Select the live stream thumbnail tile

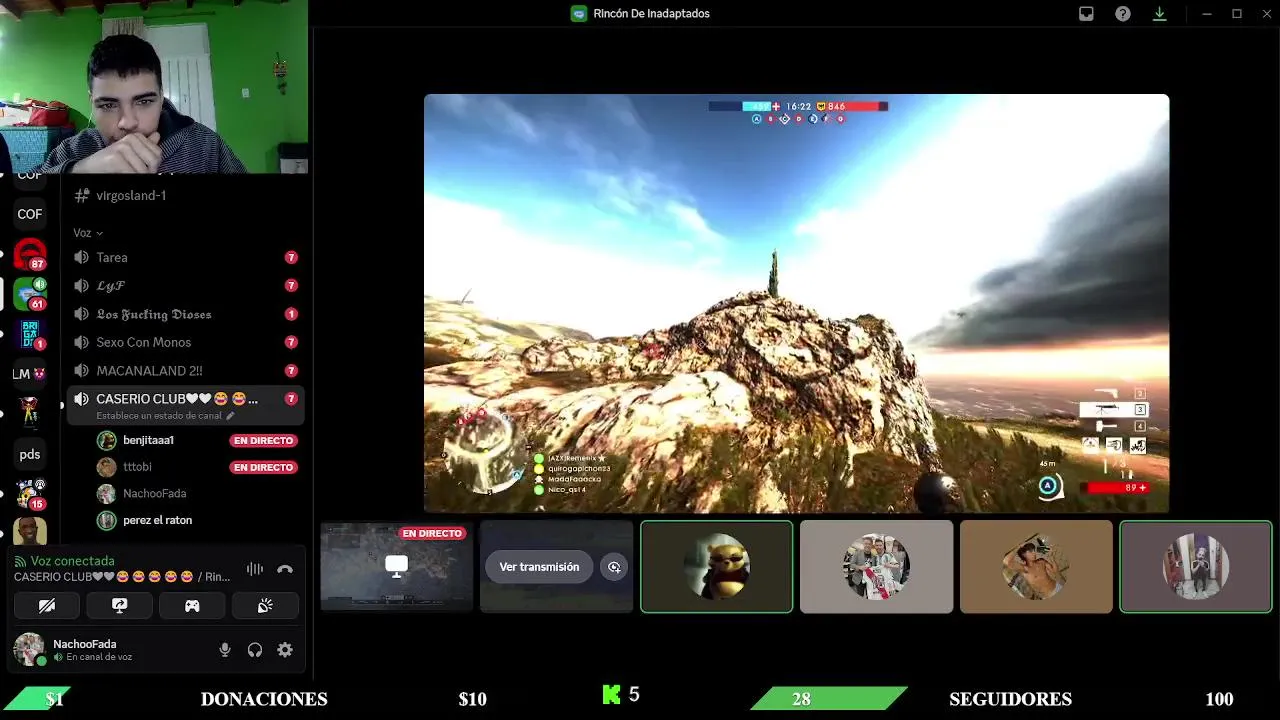click(396, 566)
